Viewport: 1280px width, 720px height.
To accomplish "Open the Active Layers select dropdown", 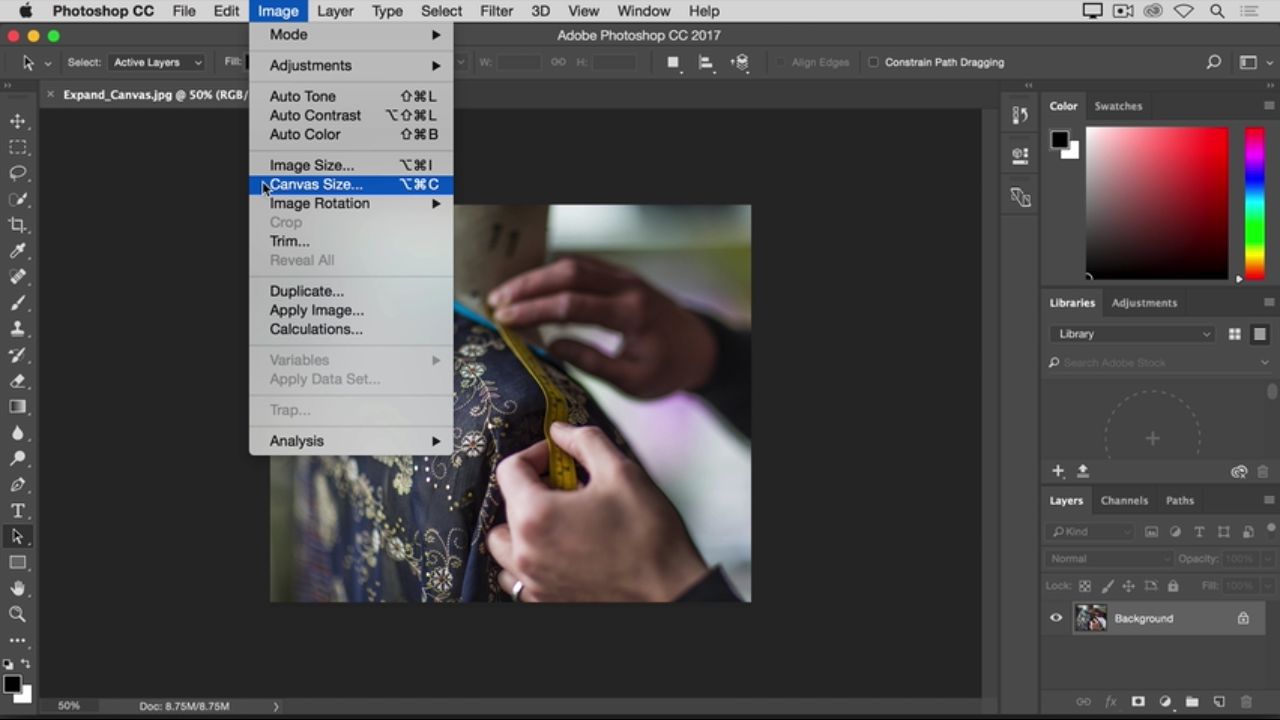I will click(x=157, y=62).
